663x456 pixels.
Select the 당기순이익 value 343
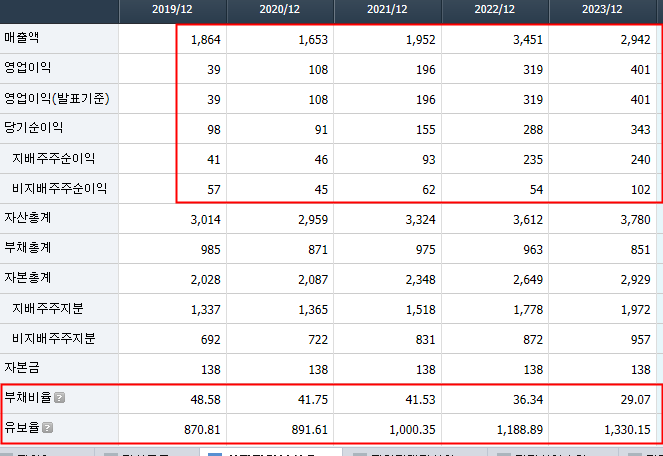point(640,130)
